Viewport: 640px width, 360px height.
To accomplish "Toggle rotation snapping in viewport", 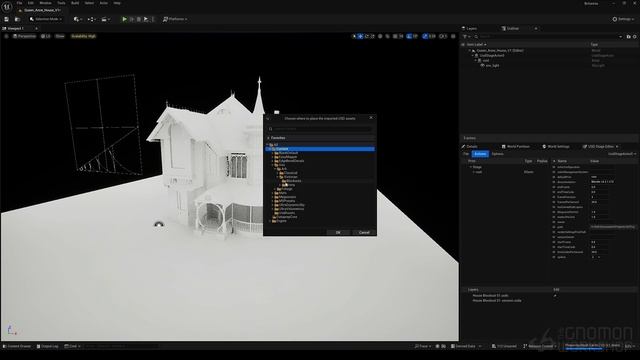I will click(409, 36).
